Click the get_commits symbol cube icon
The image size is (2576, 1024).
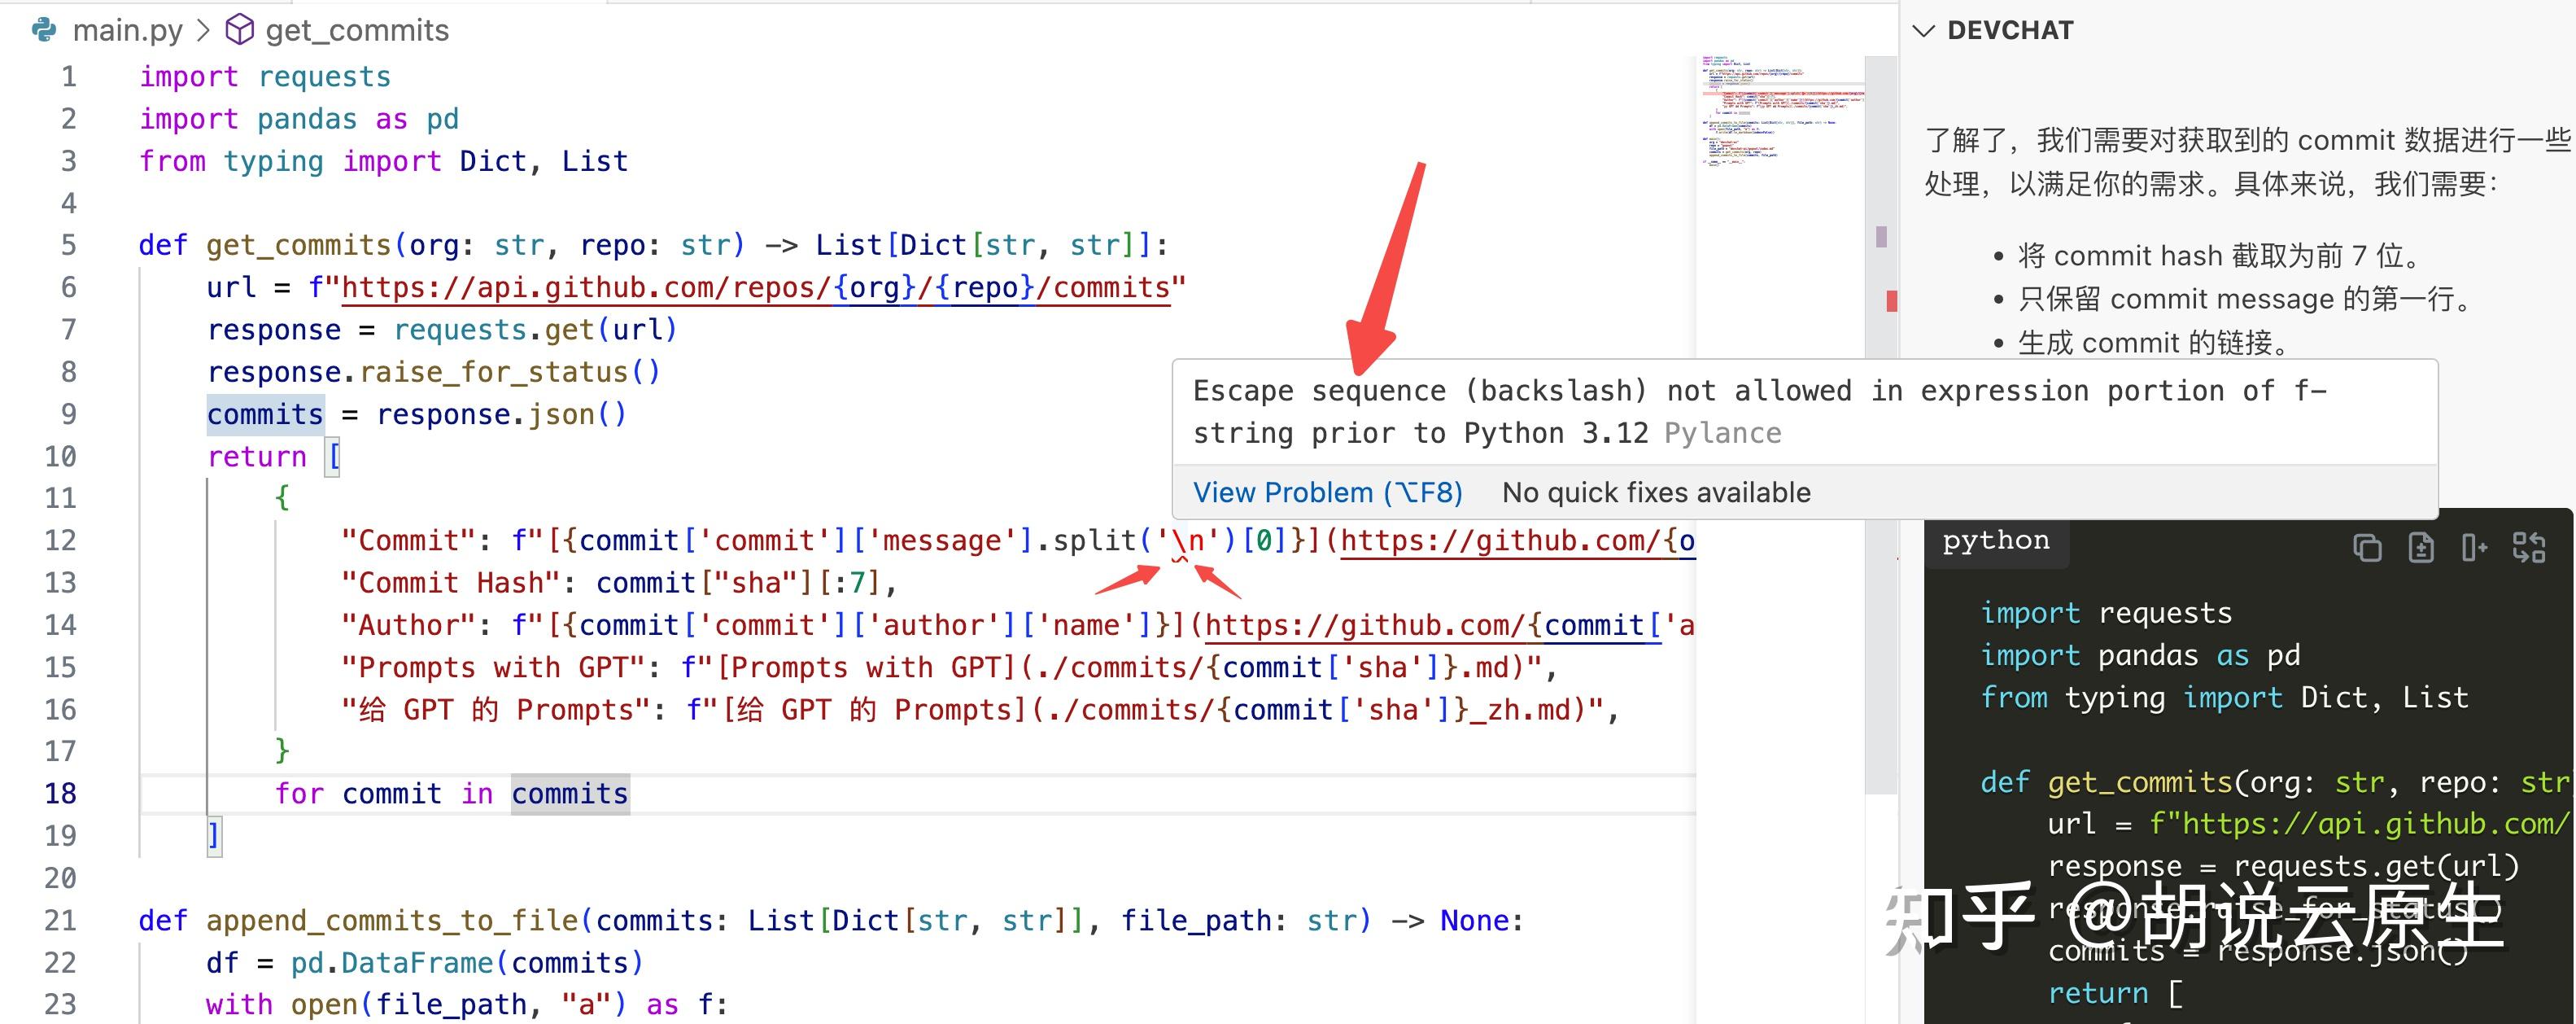point(239,30)
